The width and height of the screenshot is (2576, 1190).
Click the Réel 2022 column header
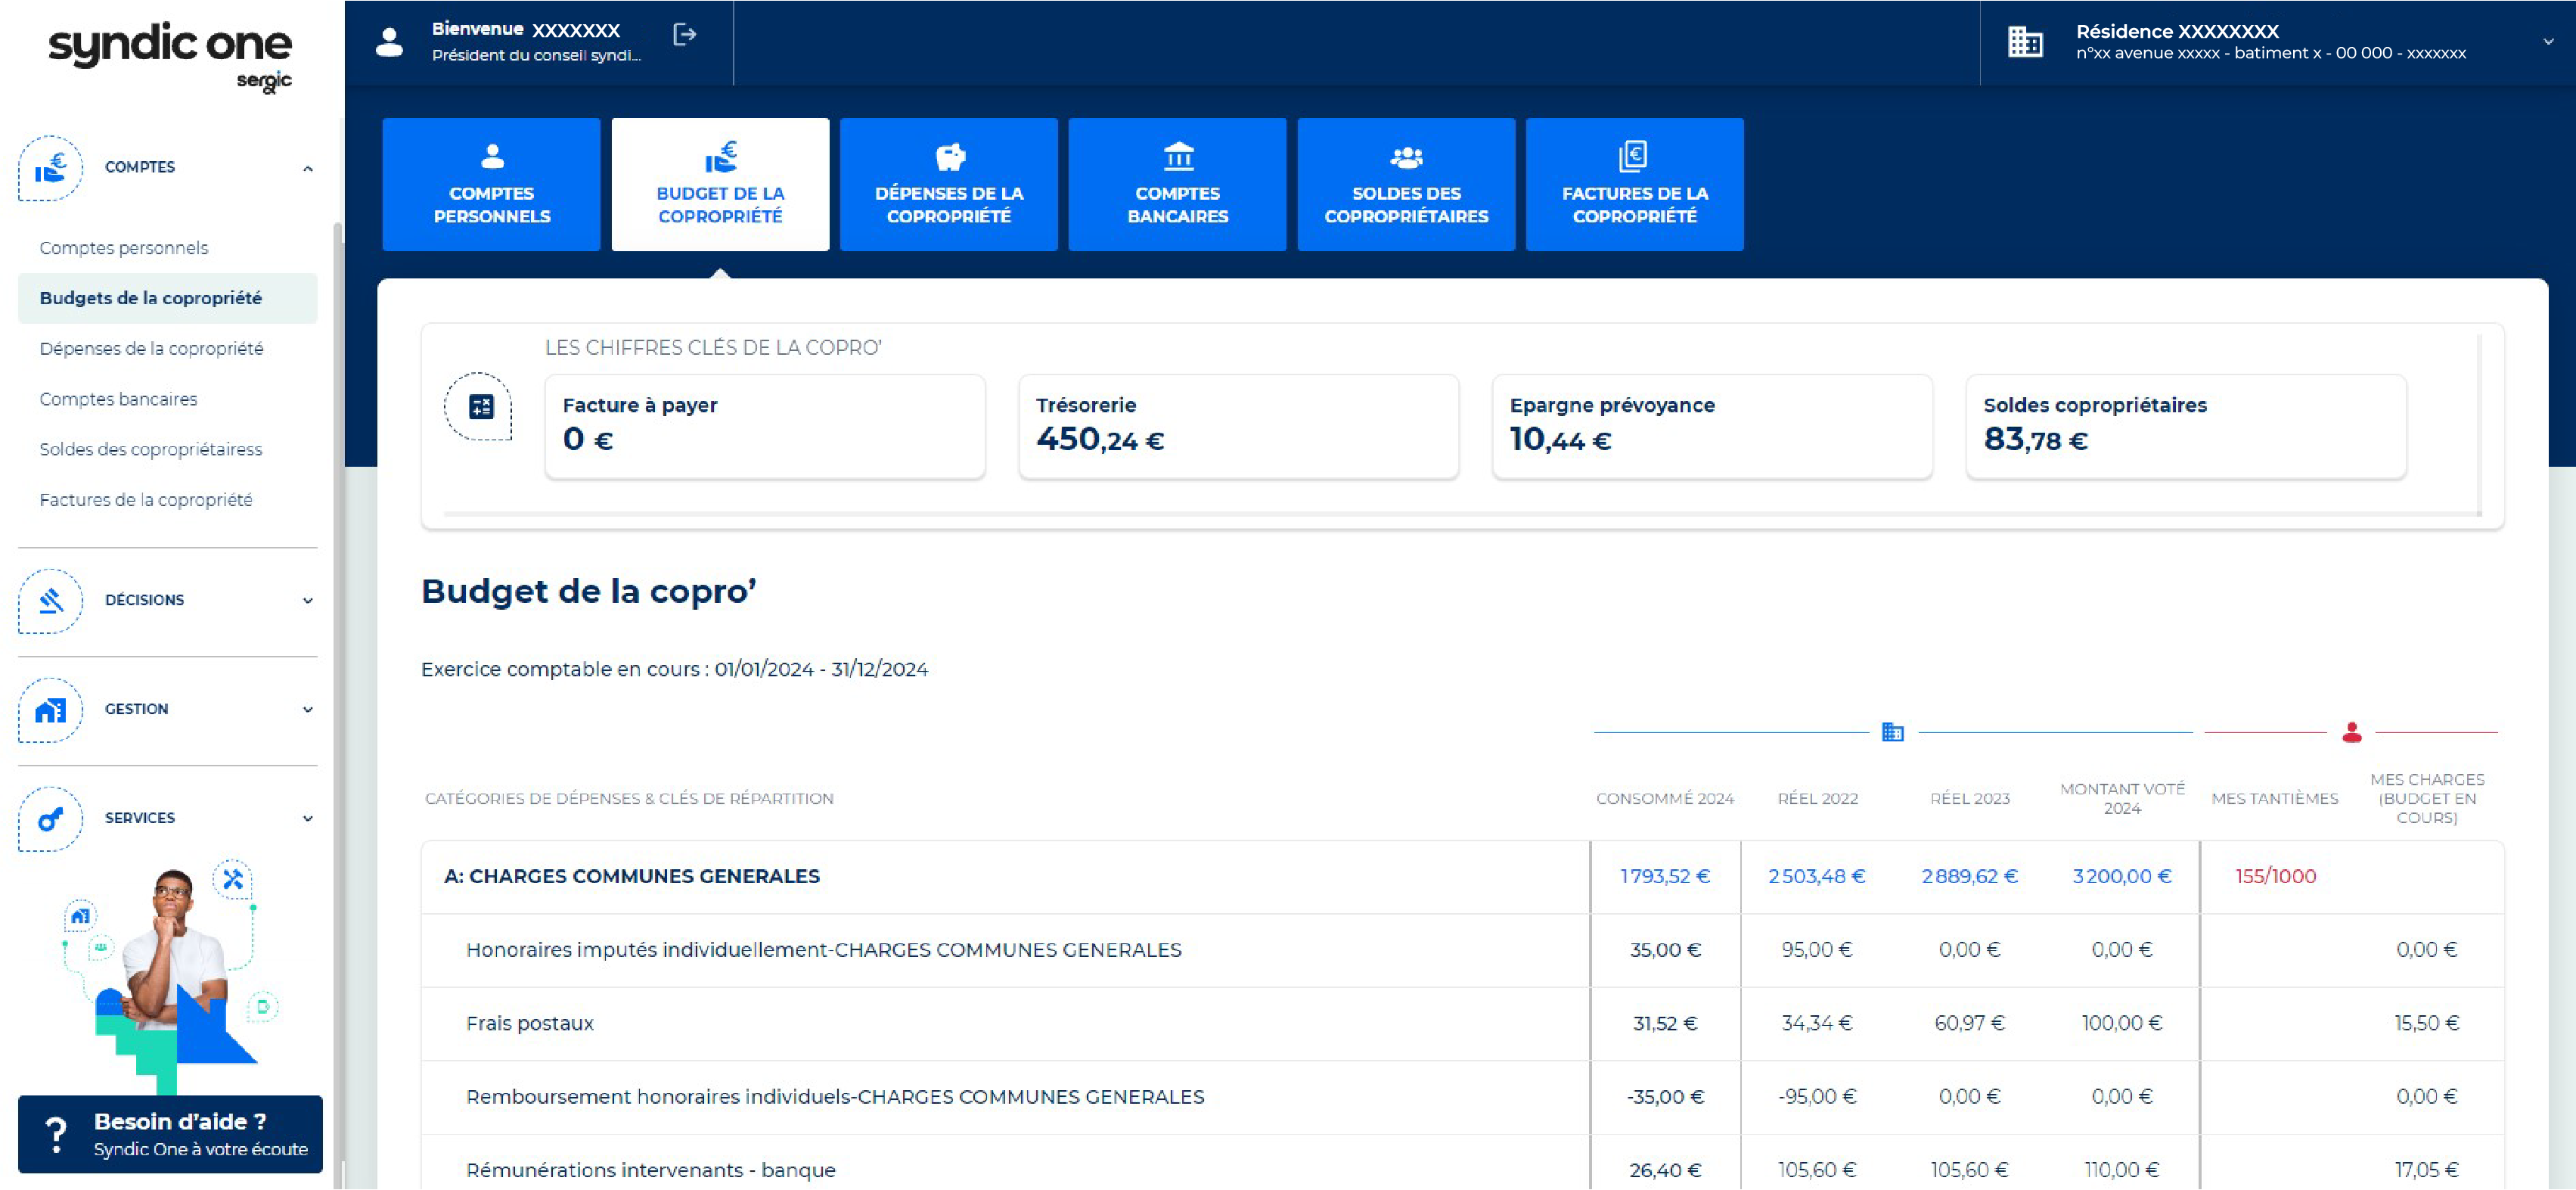pos(1818,799)
